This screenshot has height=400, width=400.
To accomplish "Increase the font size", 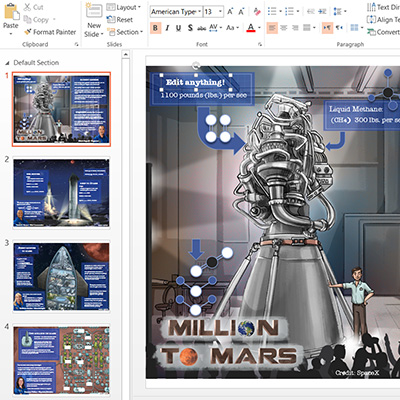I will point(230,12).
